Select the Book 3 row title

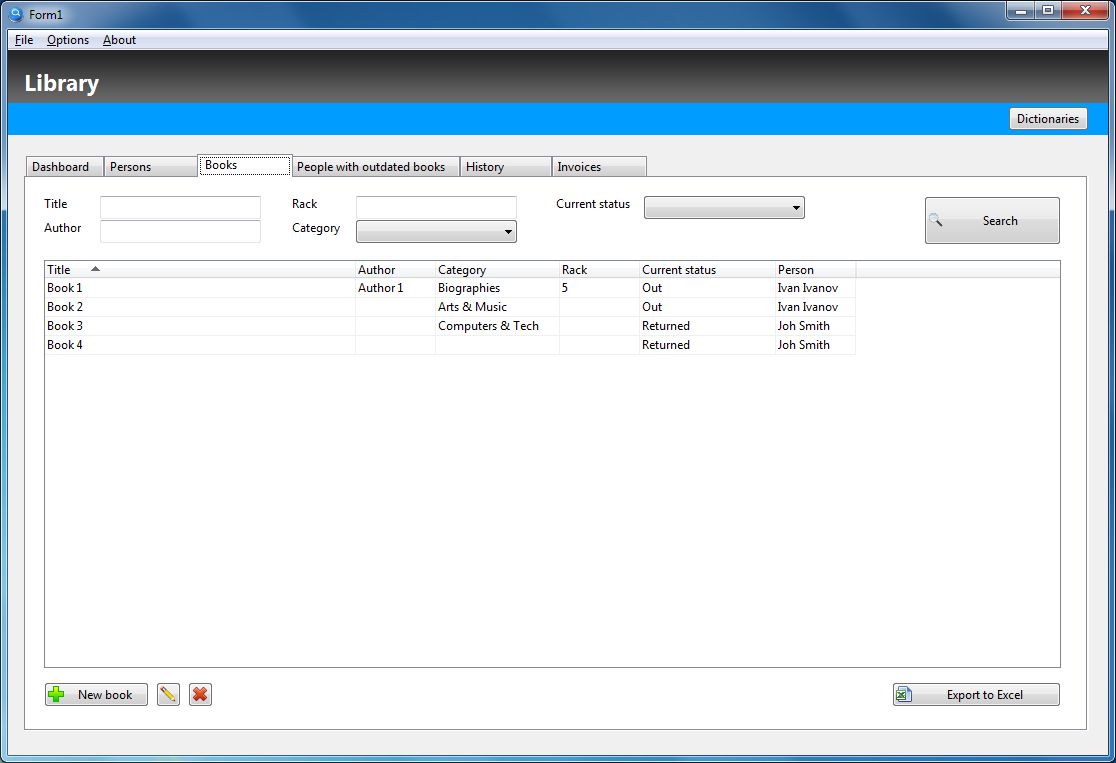tap(65, 326)
